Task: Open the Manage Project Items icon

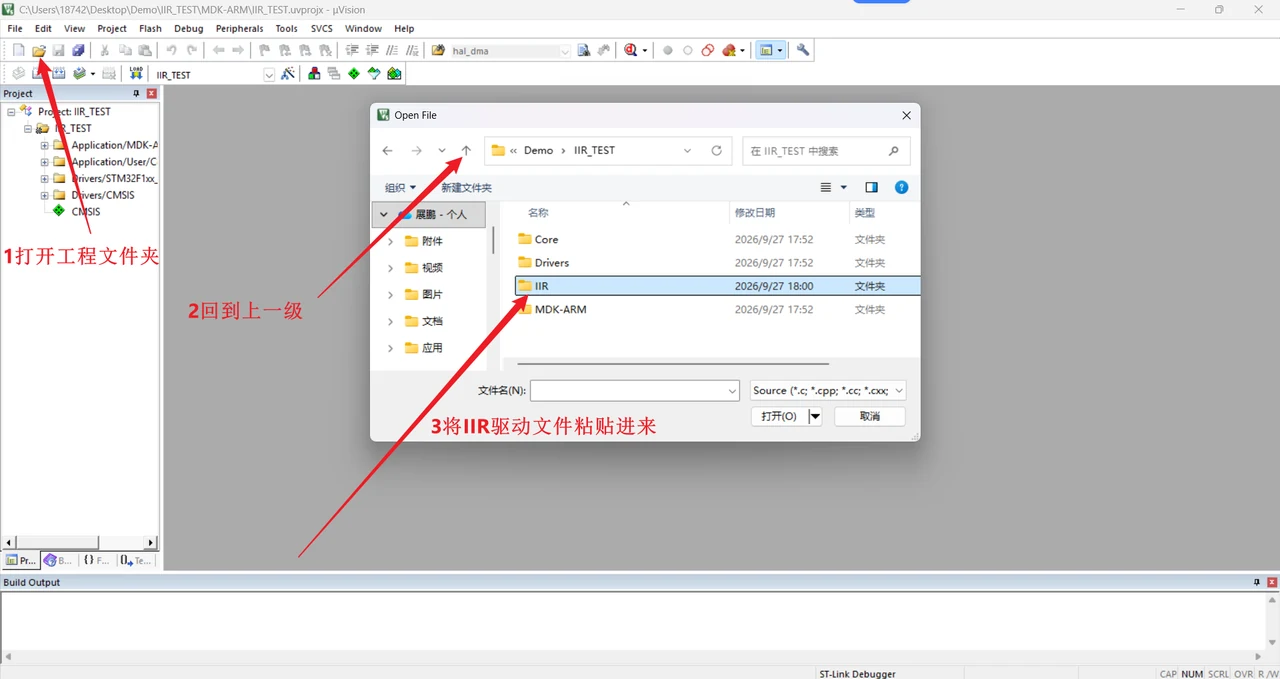Action: [314, 74]
